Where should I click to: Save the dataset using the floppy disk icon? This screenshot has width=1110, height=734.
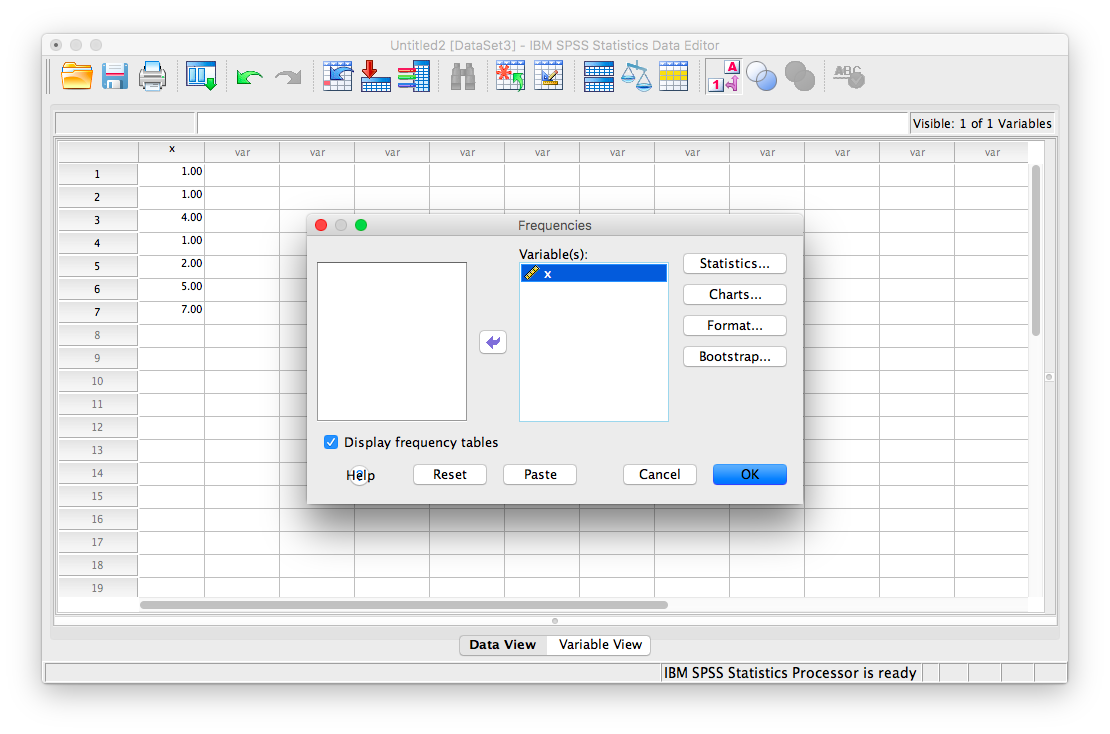[x=115, y=76]
